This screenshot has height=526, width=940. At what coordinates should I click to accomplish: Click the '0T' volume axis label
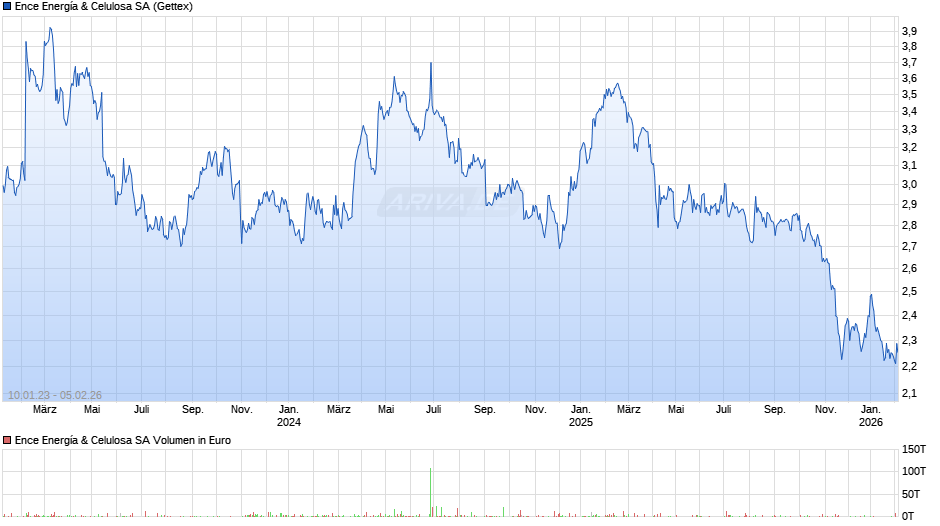click(908, 516)
